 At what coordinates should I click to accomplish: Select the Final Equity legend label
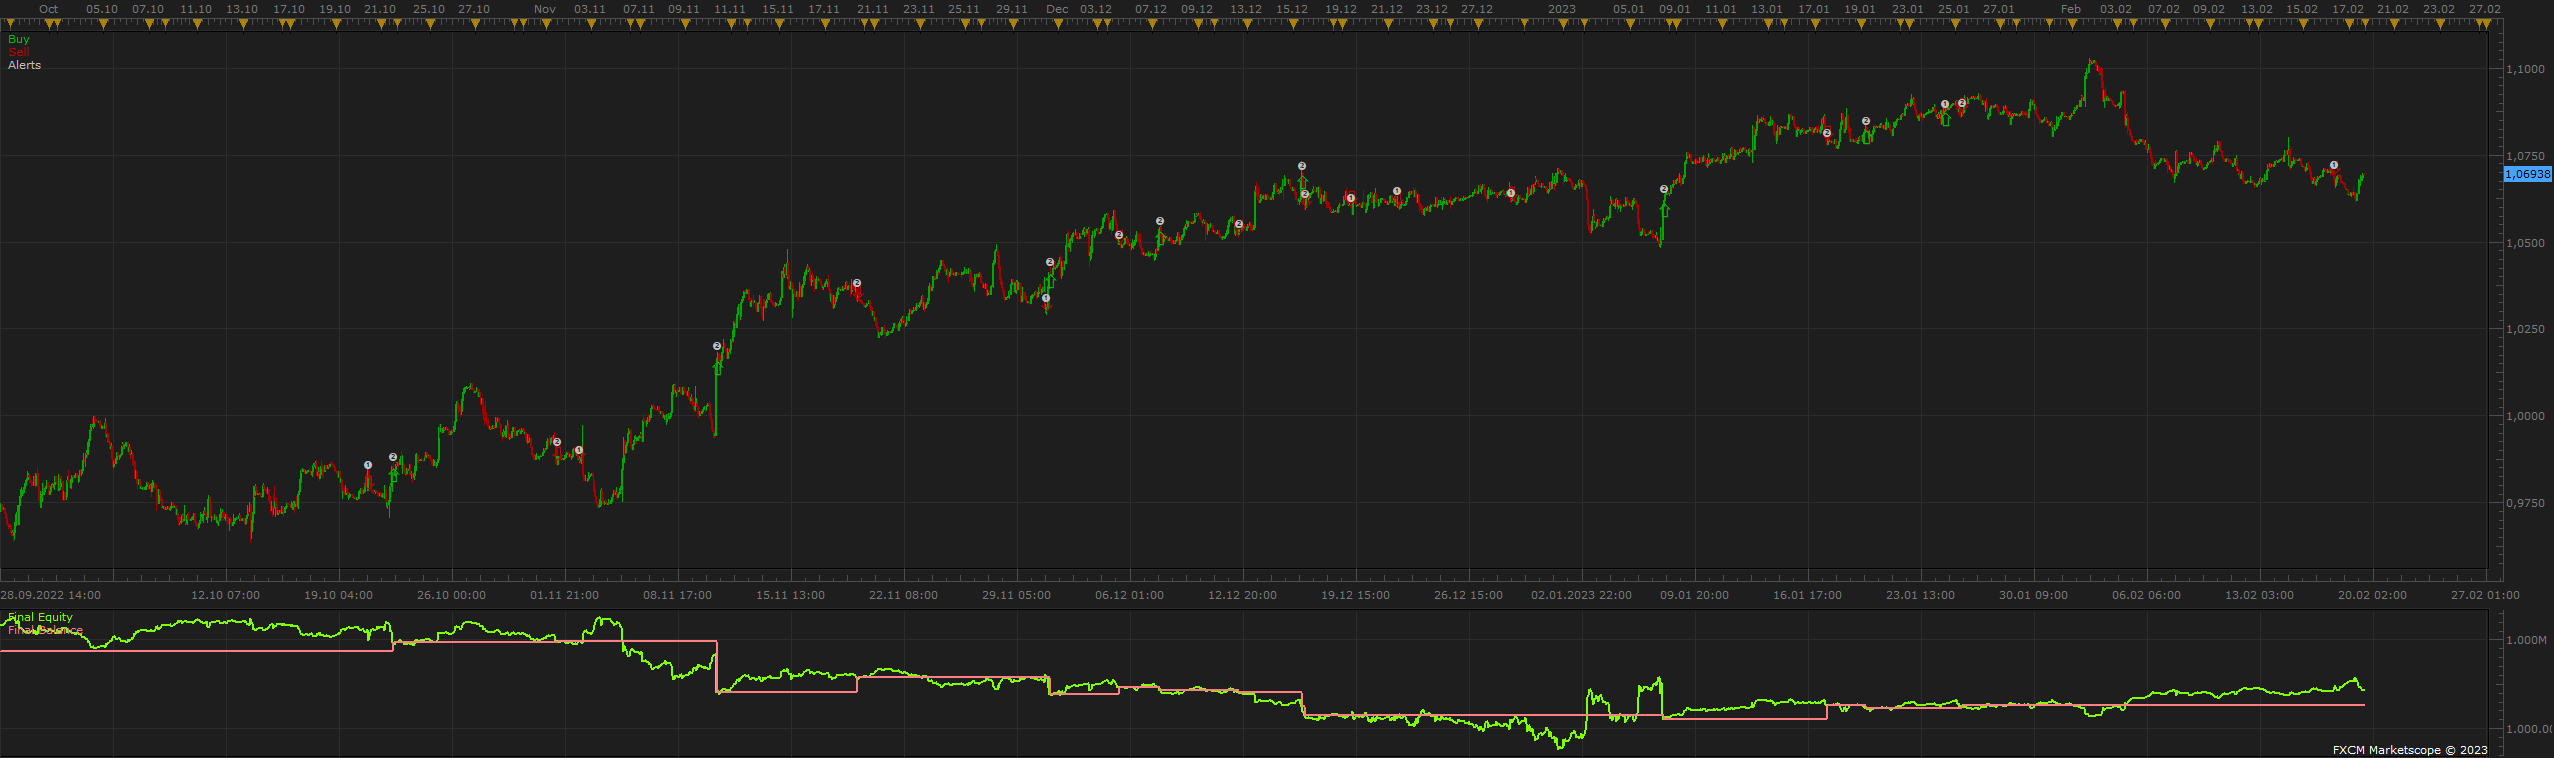[x=41, y=617]
